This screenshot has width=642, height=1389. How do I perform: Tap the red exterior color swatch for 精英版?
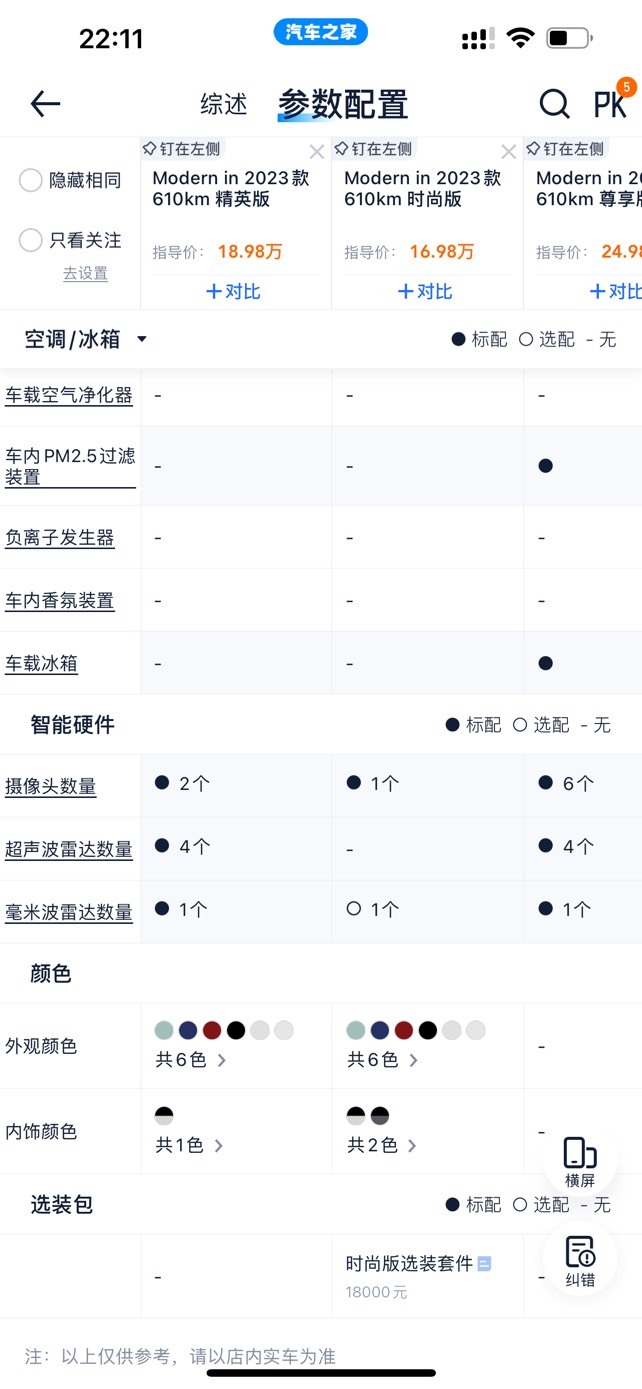[x=212, y=1030]
